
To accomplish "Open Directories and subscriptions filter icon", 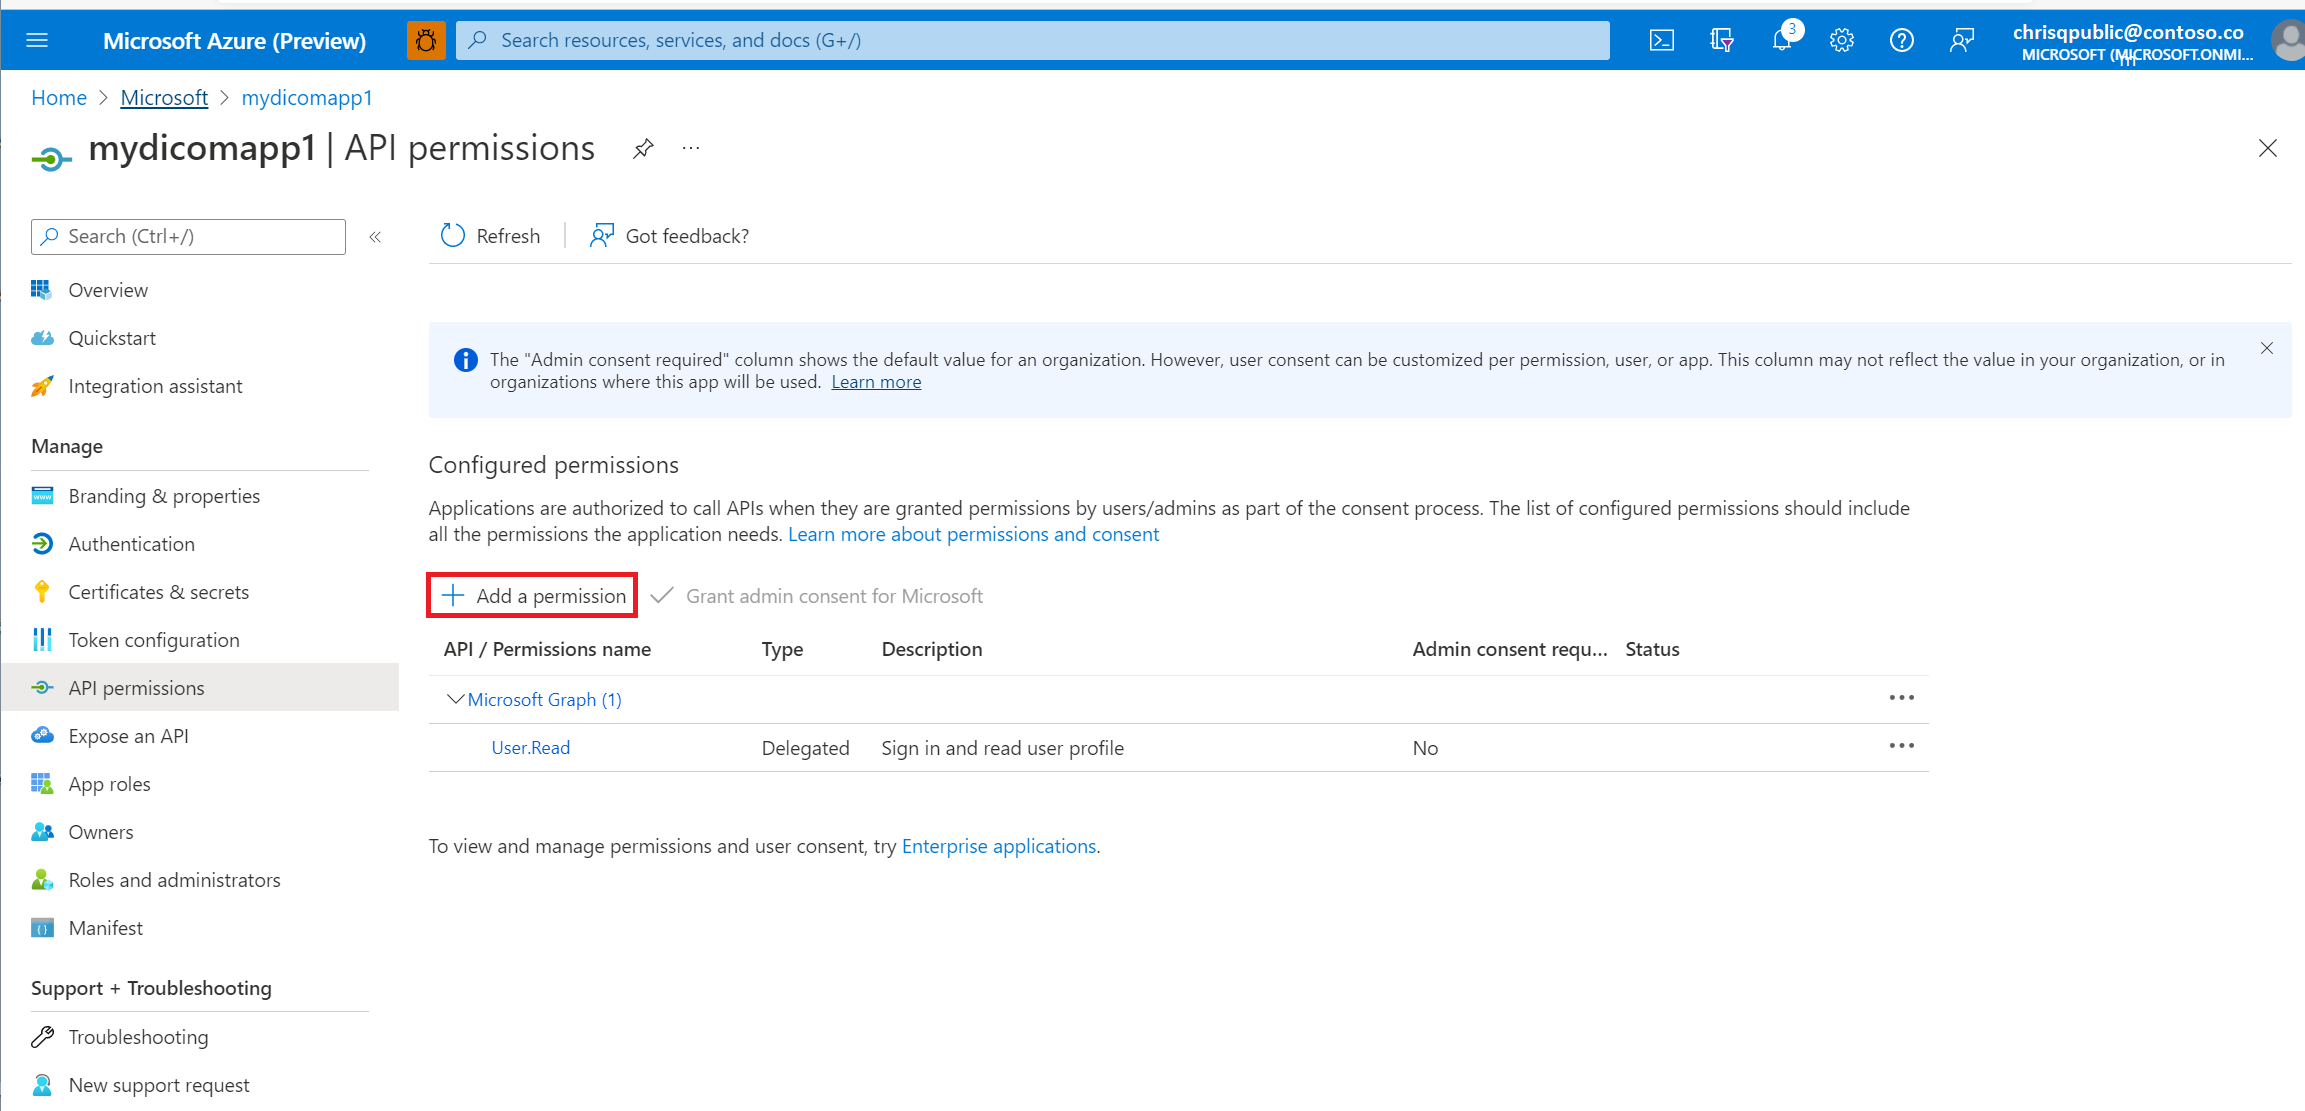I will coord(1721,40).
